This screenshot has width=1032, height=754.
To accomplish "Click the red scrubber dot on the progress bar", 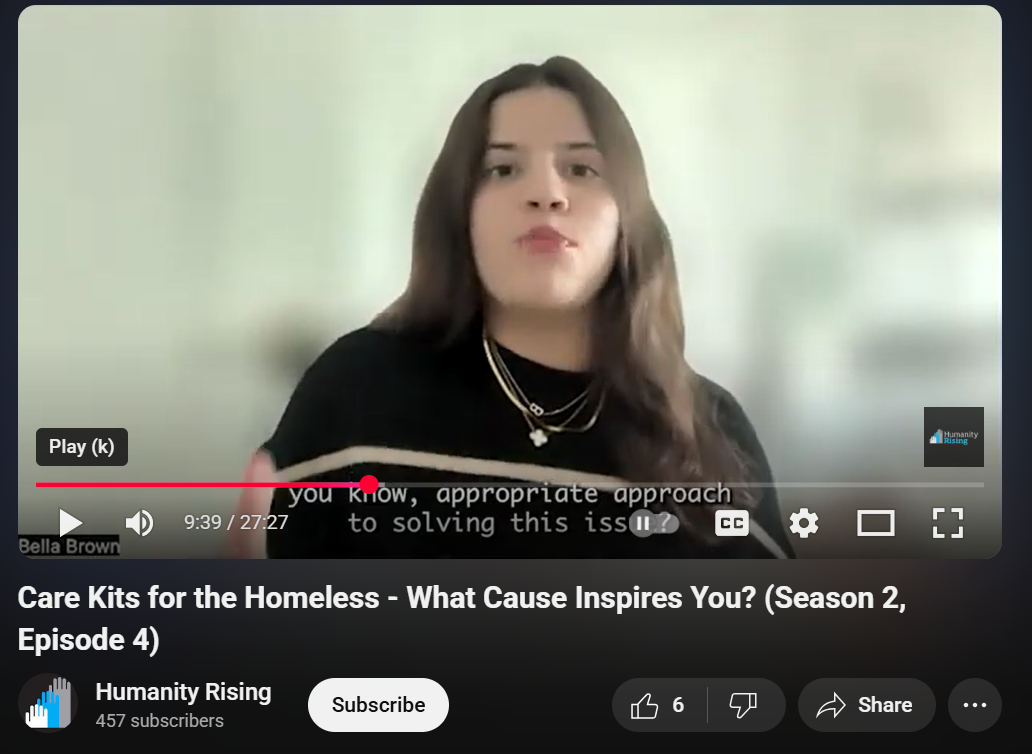I will pos(369,485).
